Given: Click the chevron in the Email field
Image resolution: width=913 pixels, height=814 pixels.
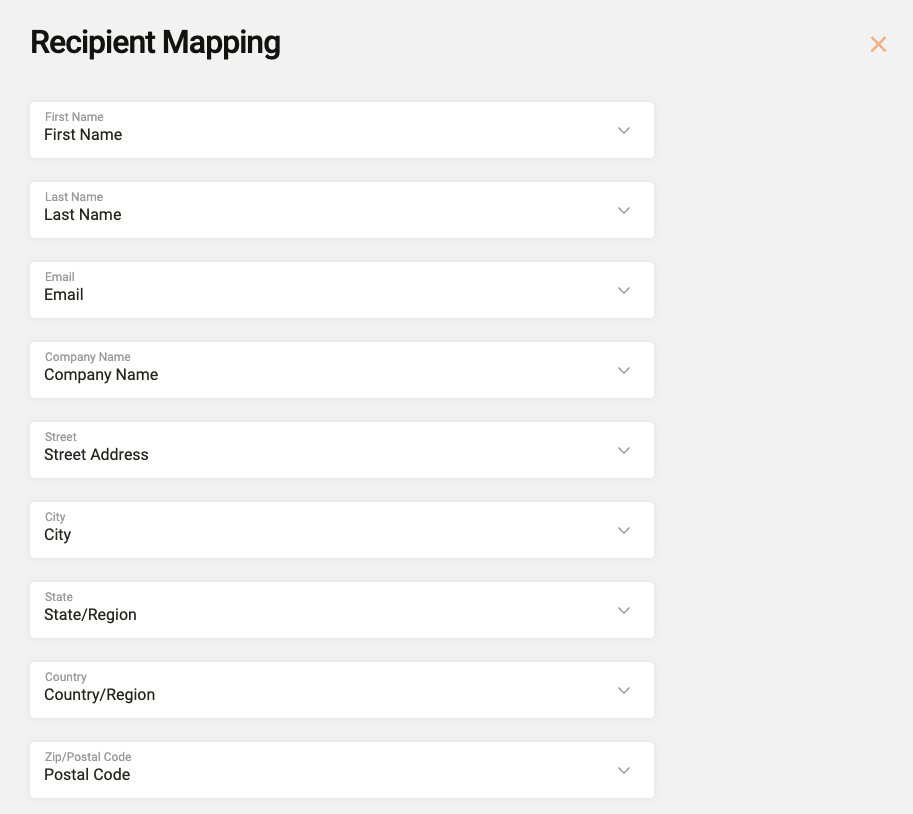Looking at the screenshot, I should pyautogui.click(x=624, y=290).
